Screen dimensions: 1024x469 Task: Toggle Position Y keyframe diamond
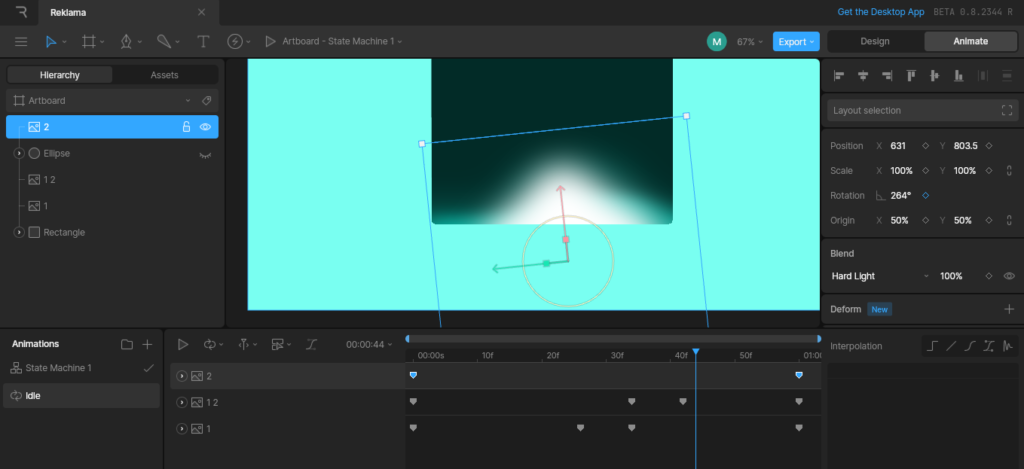989,146
